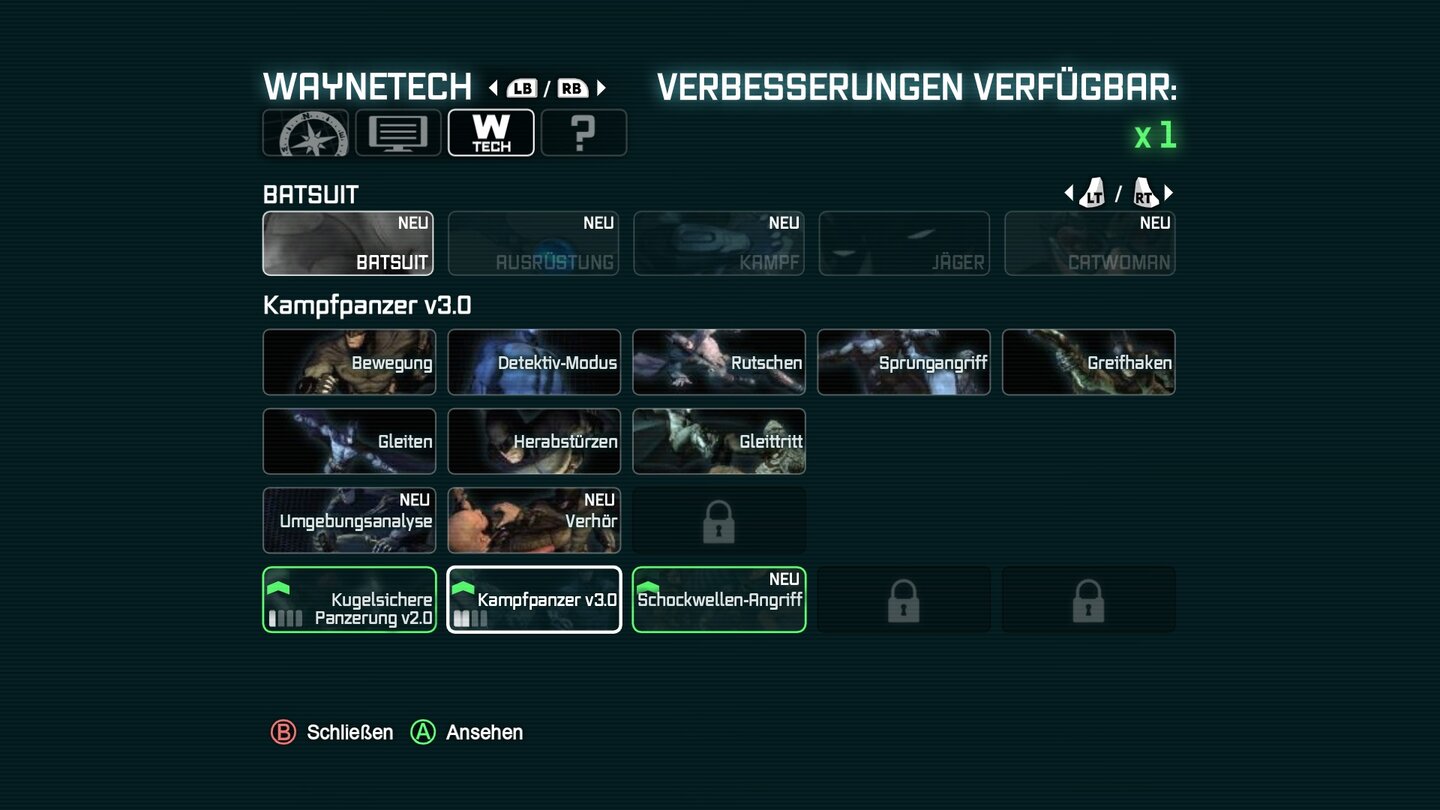
Task: Select the W TECH tab icon
Action: 491,133
